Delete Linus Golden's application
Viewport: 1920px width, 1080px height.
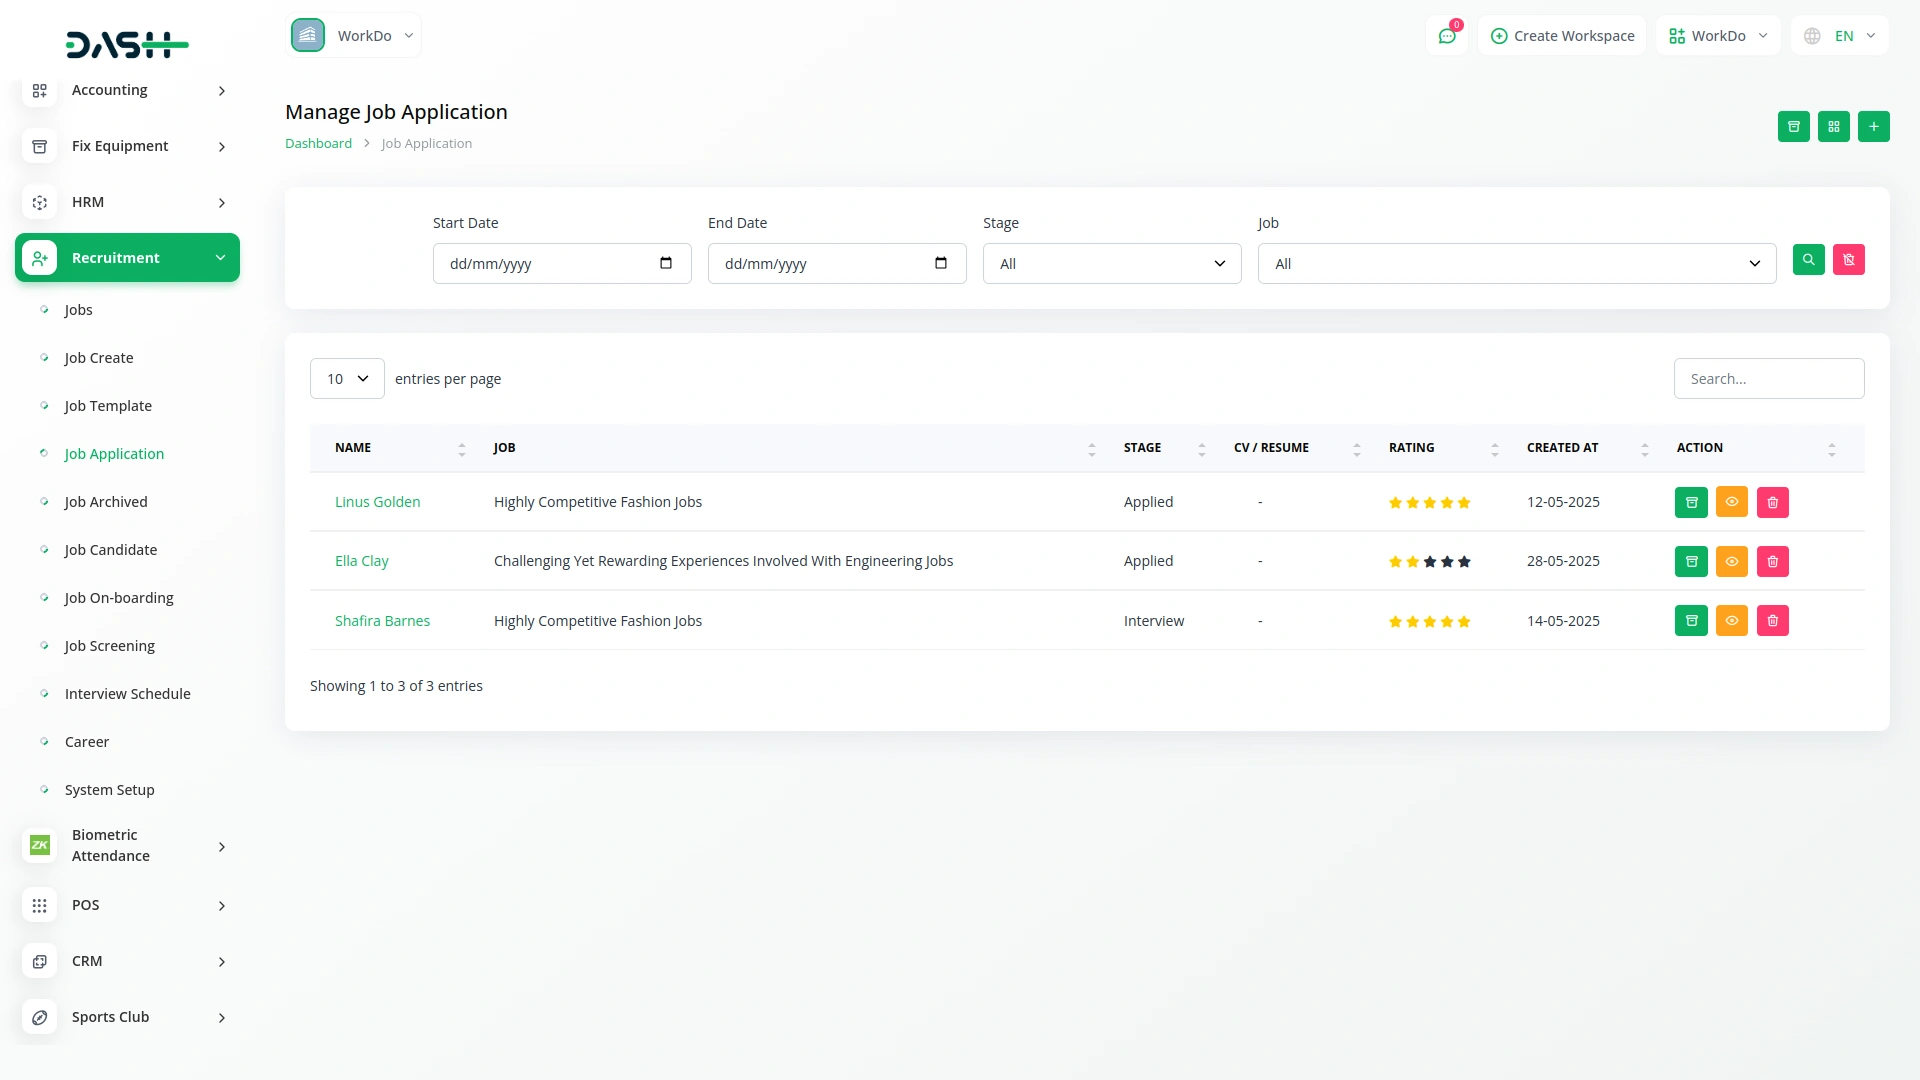pyautogui.click(x=1772, y=502)
